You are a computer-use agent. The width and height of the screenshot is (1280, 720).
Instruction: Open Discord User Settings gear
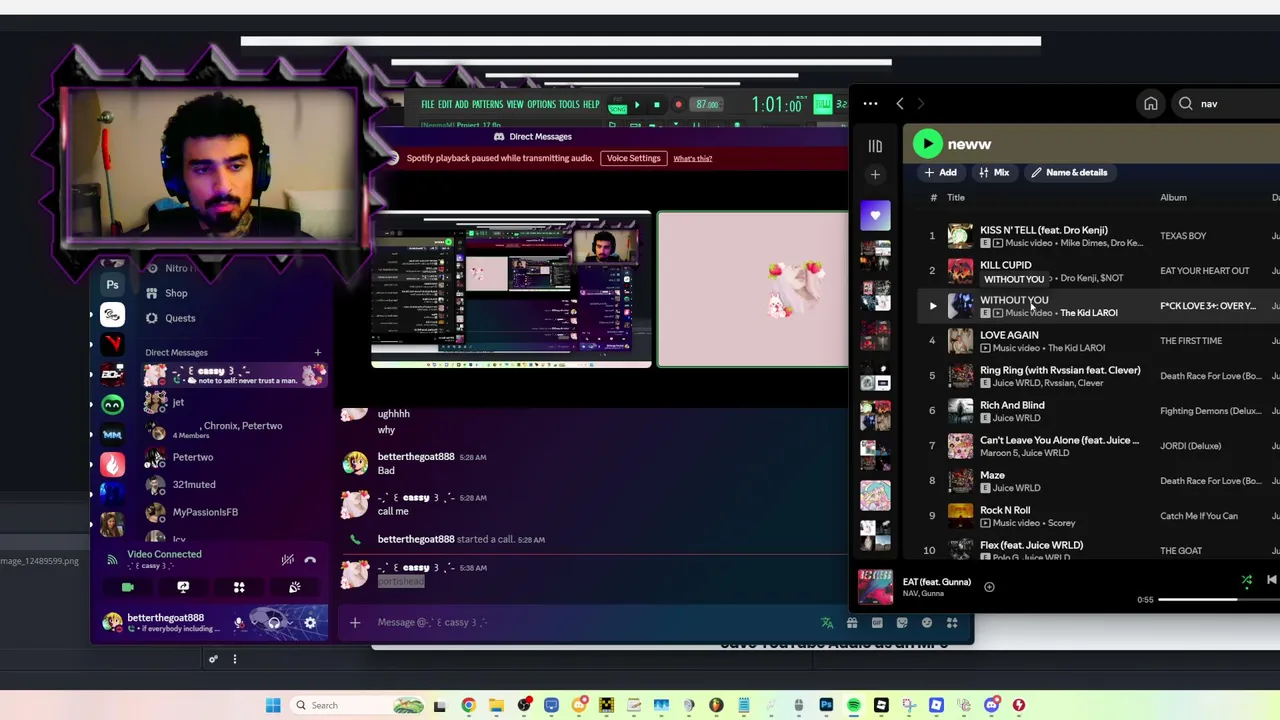[310, 623]
